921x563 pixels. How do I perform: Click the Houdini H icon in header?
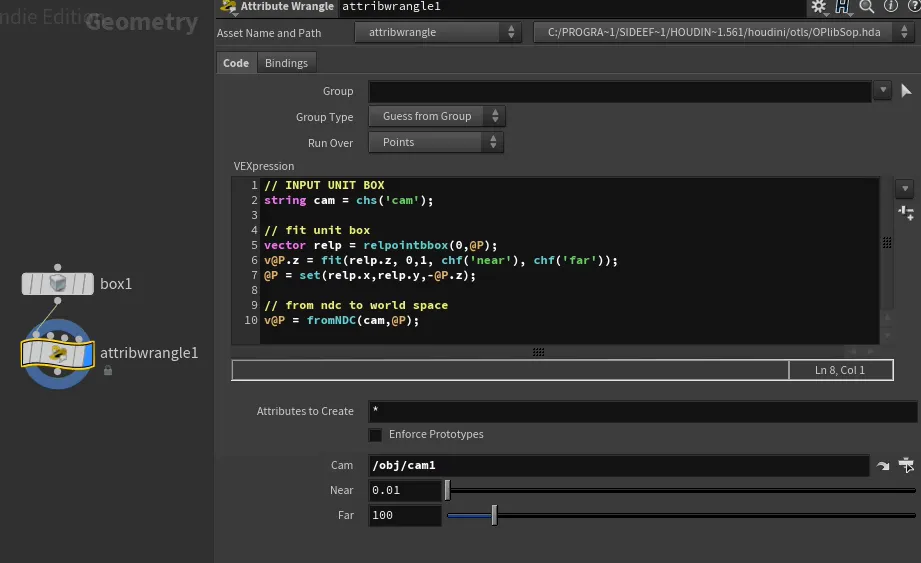(843, 7)
